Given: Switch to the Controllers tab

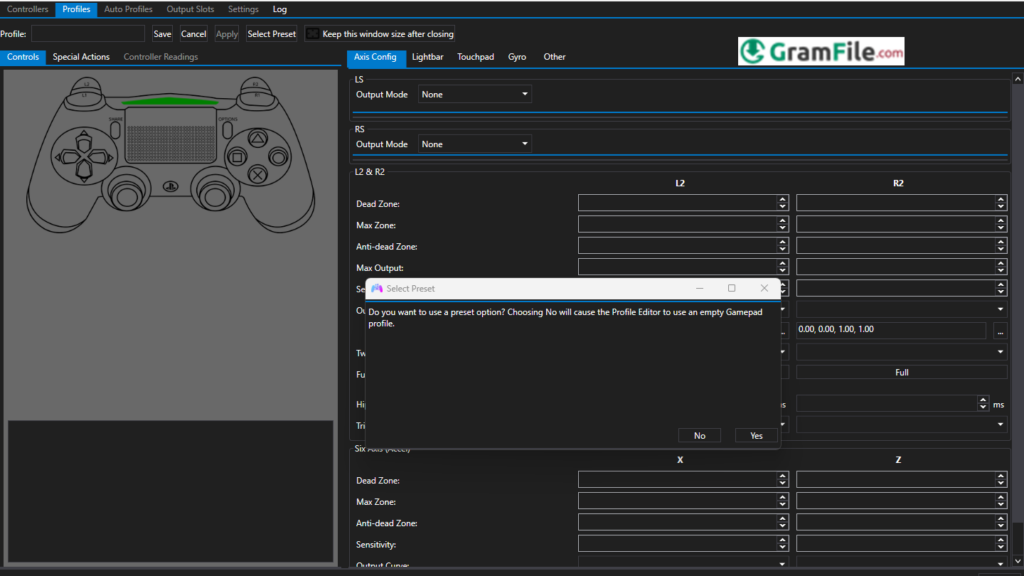Looking at the screenshot, I should click(27, 8).
